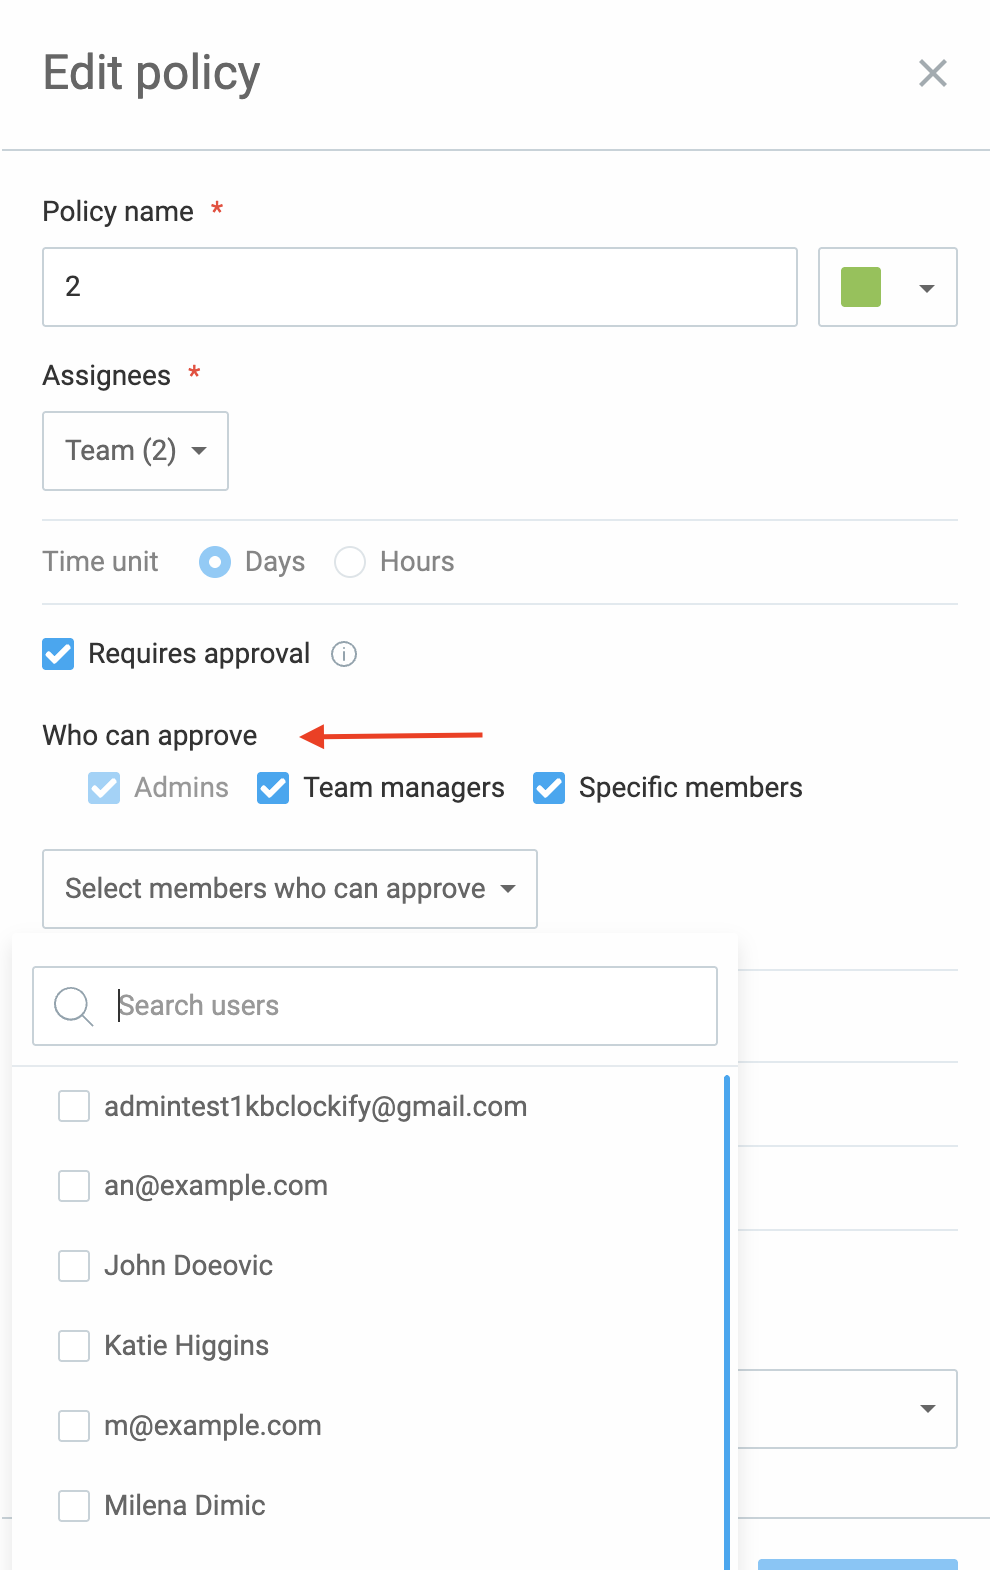Open the policy color picker dropdown
This screenshot has width=990, height=1570.
[888, 287]
